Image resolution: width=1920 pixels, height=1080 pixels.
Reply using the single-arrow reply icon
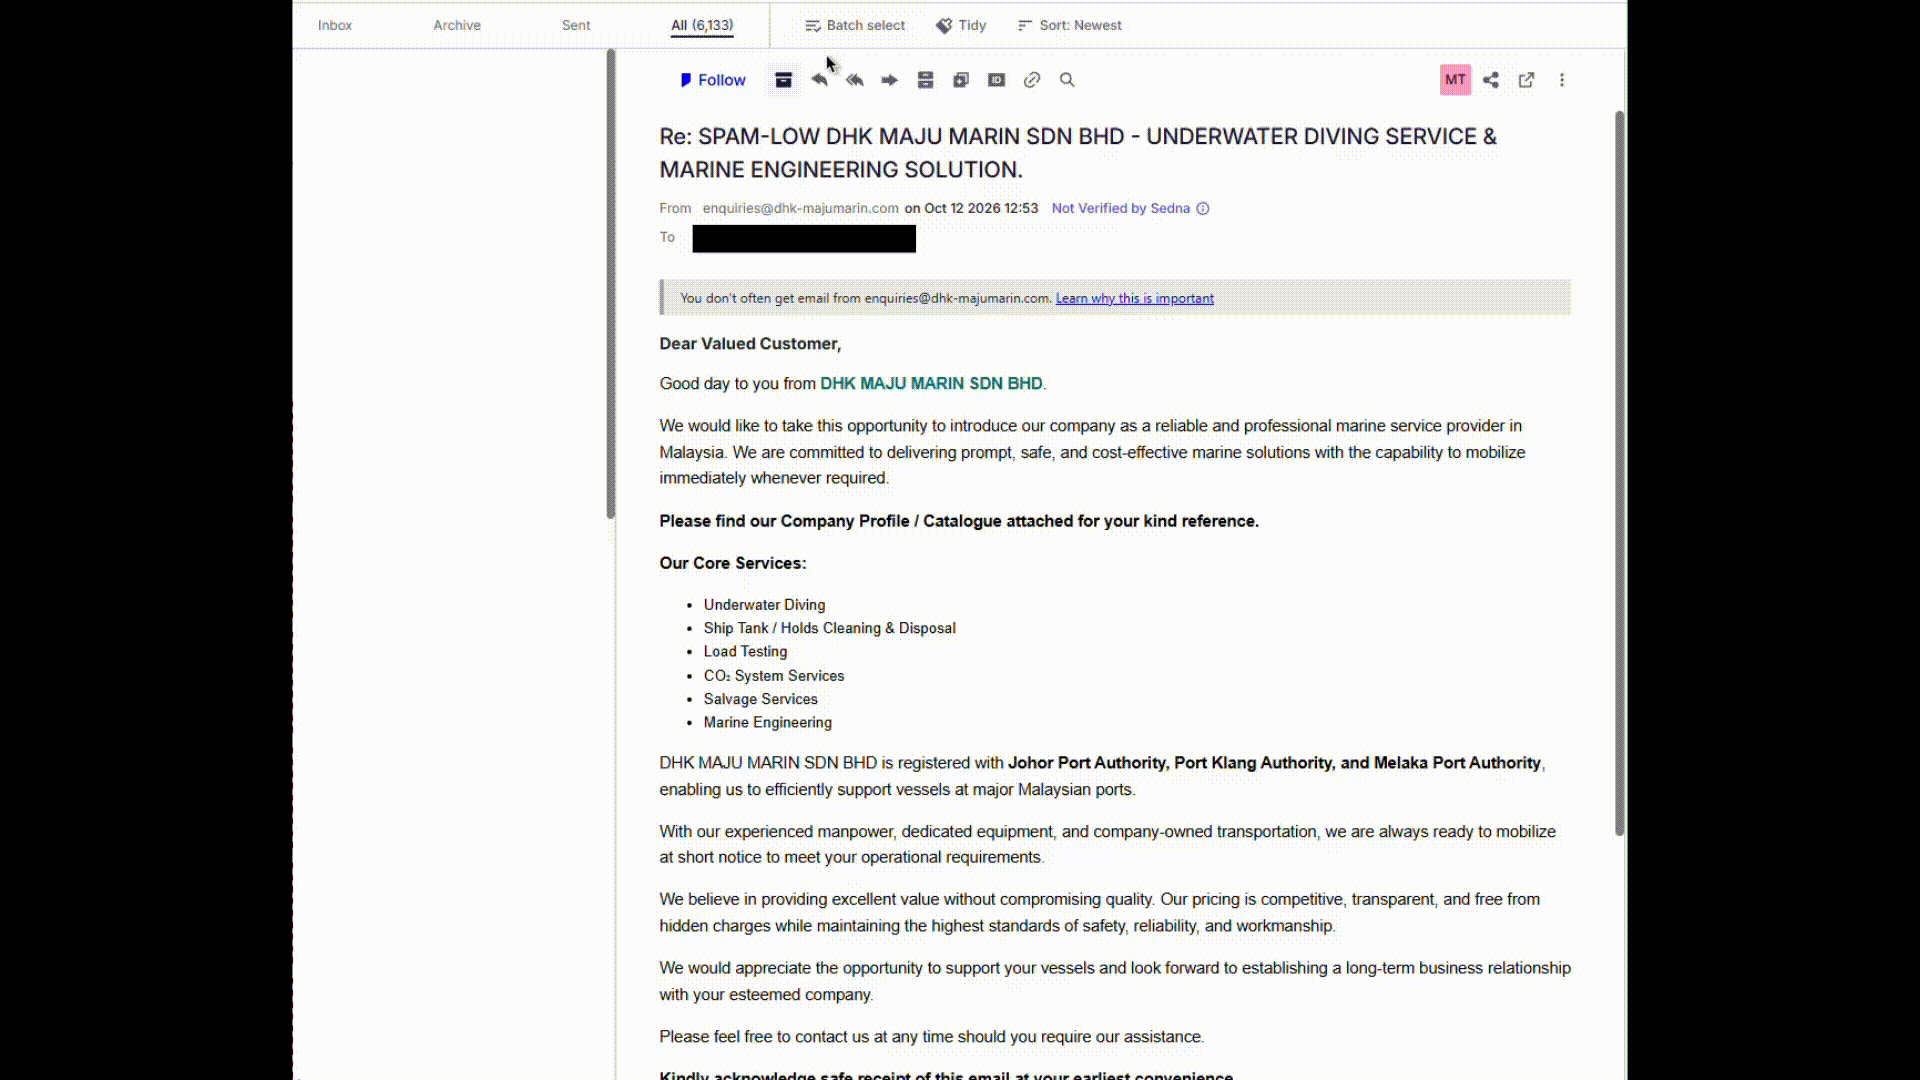pyautogui.click(x=819, y=80)
